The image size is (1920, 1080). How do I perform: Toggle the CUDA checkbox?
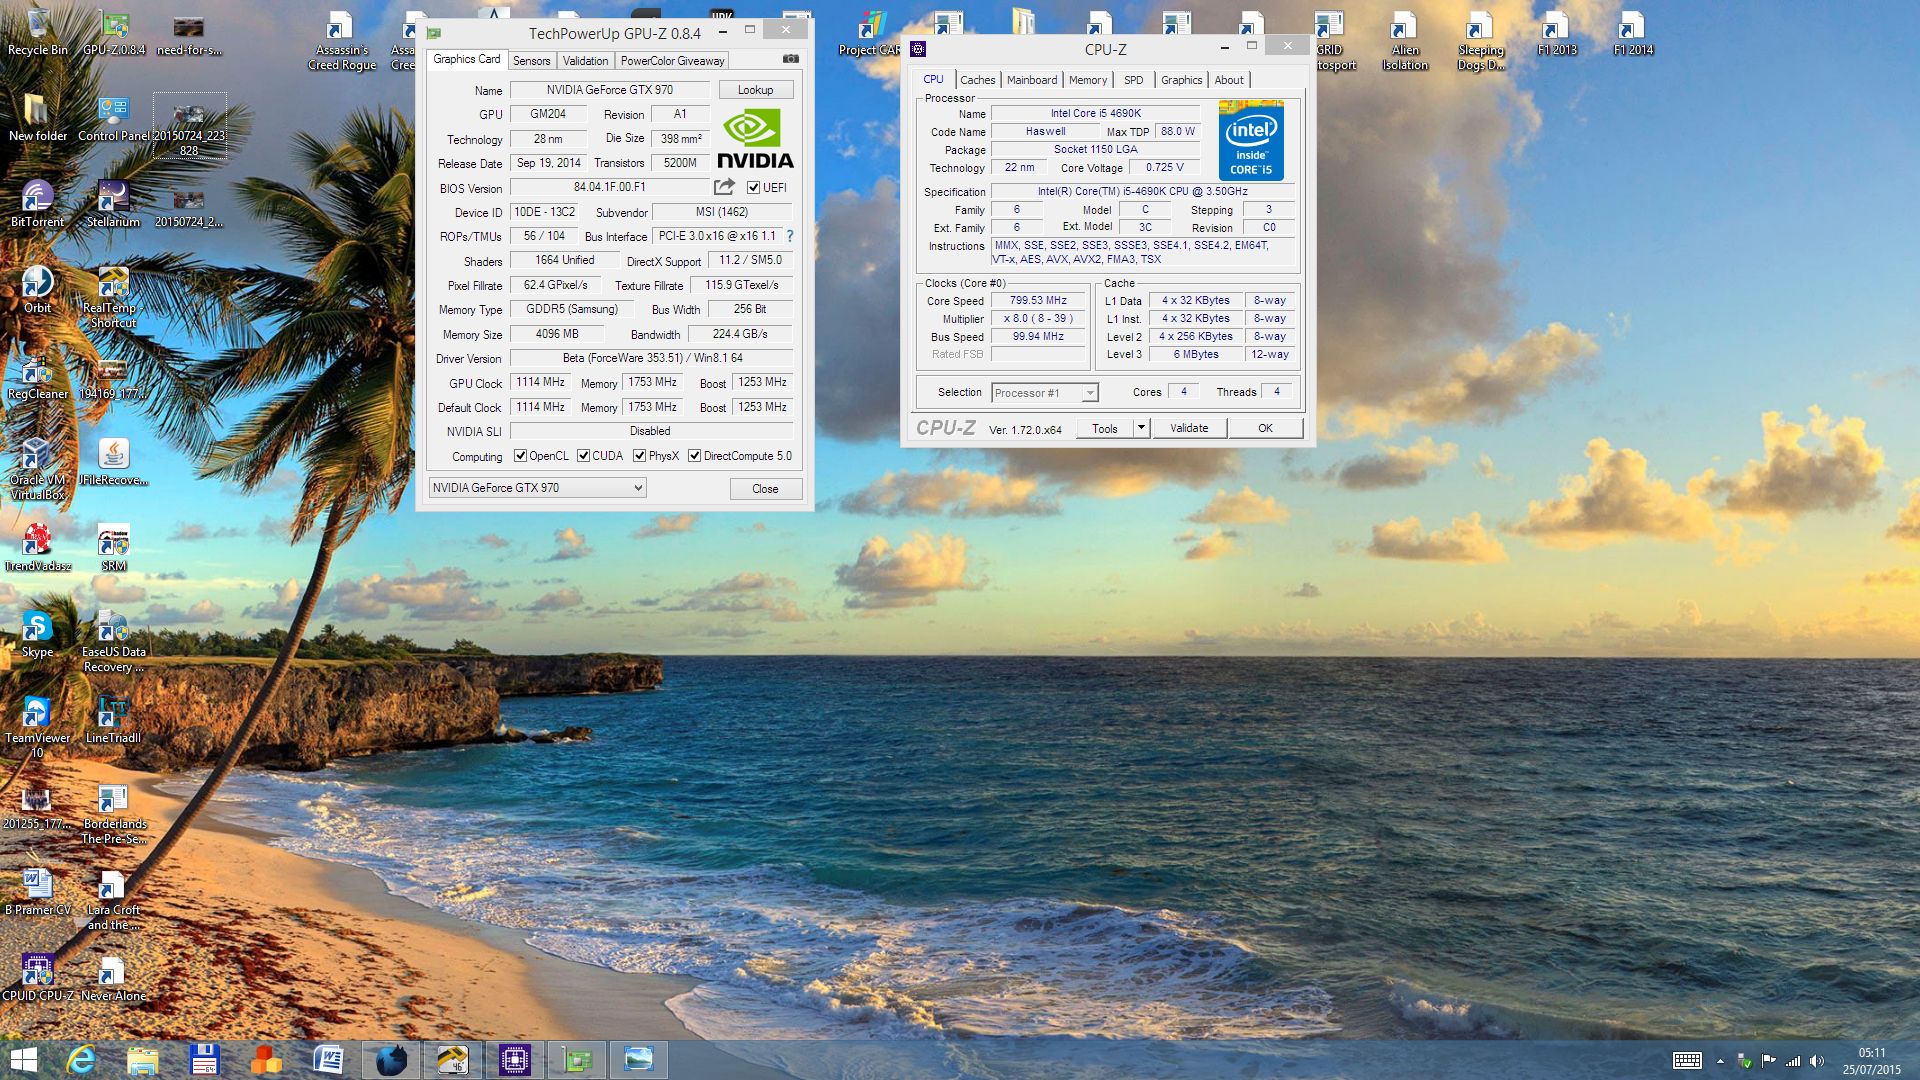click(583, 456)
